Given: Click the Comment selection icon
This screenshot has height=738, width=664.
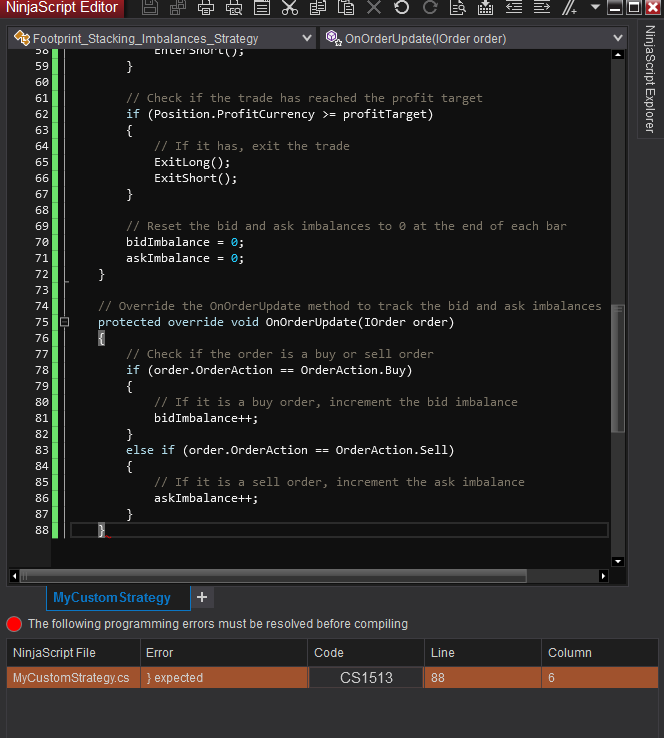Looking at the screenshot, I should point(569,8).
